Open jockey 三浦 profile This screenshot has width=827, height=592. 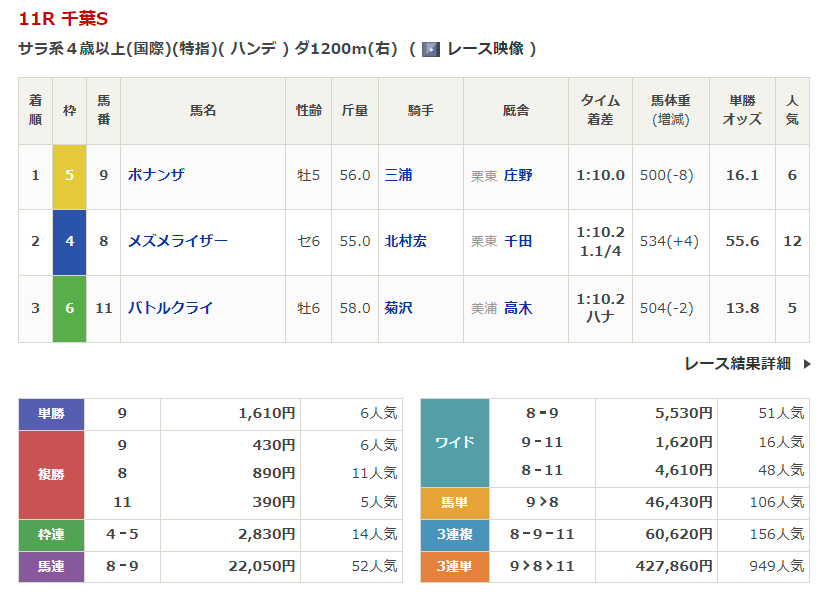tap(398, 175)
